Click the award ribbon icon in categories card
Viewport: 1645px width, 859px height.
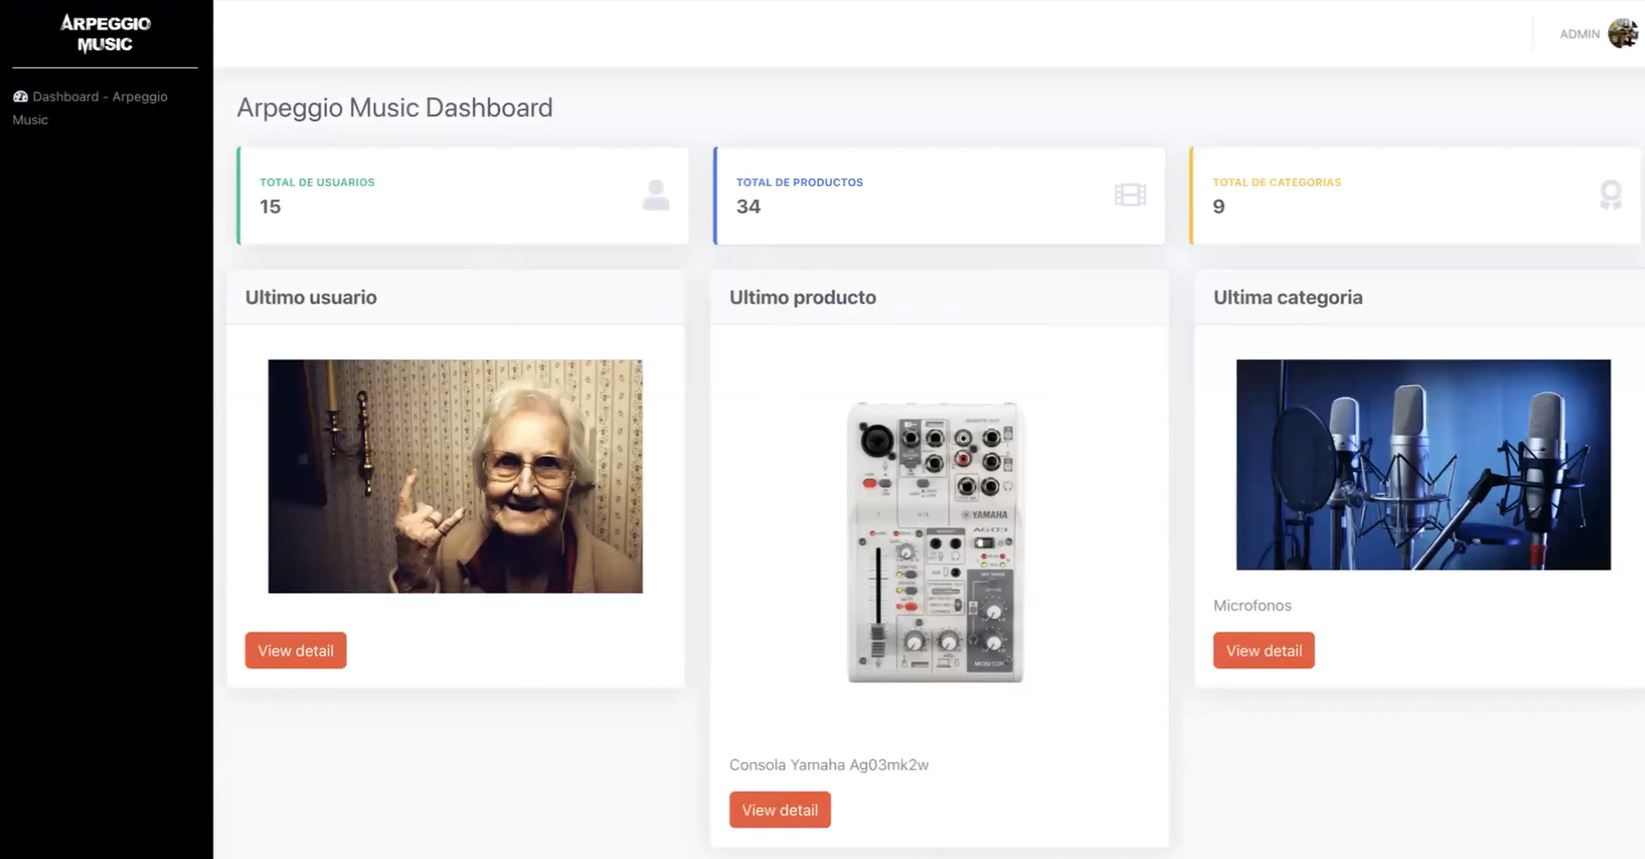(1610, 195)
